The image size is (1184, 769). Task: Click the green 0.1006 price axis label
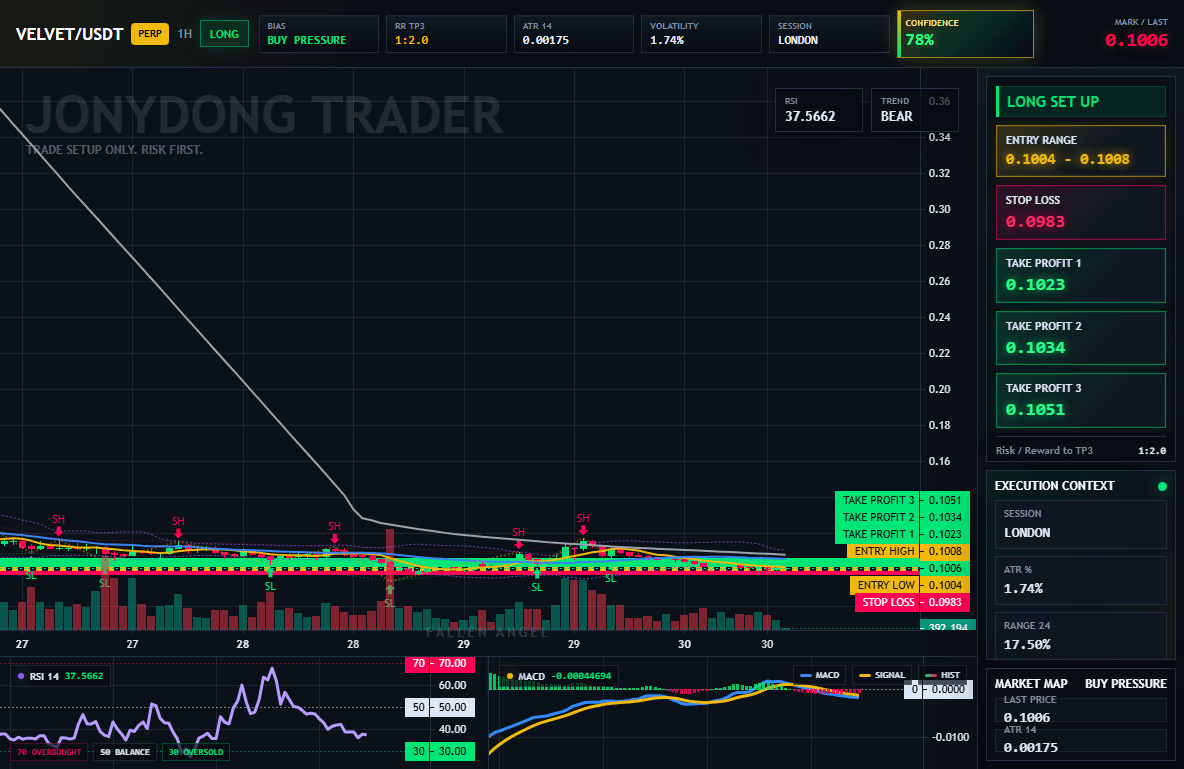pos(945,568)
